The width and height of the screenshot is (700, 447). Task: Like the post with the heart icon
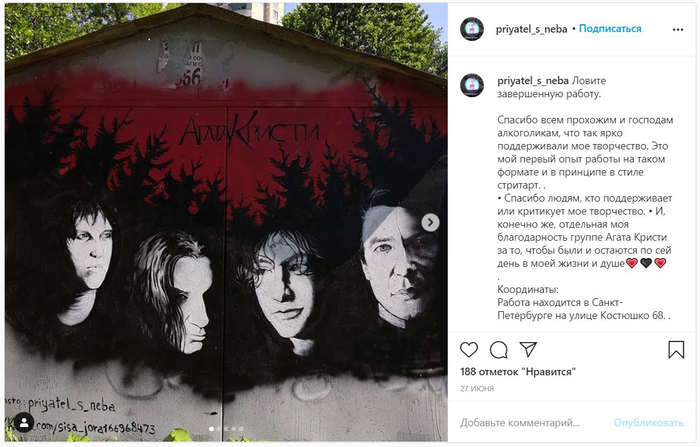[469, 350]
